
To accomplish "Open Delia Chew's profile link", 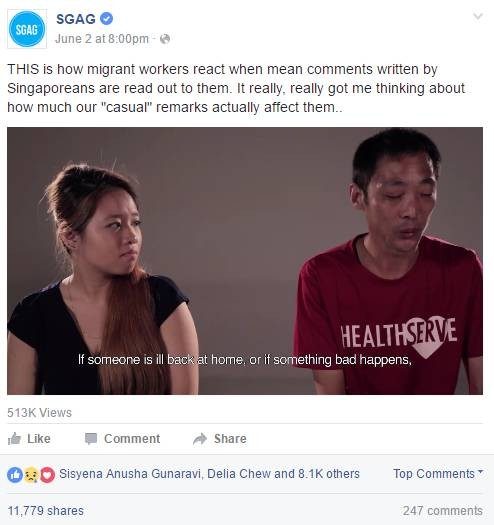I will 239,474.
